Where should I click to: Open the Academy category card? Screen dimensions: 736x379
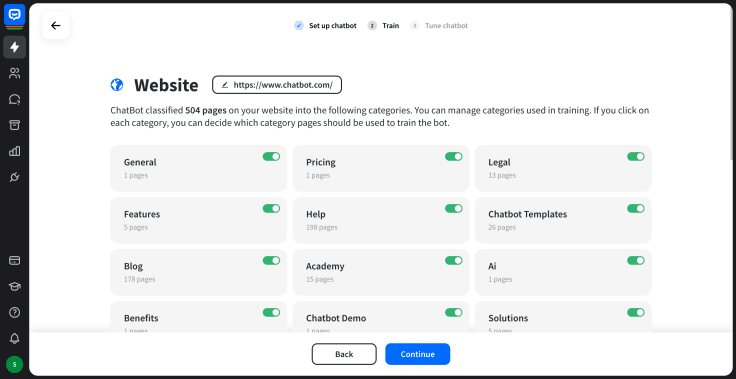(381, 272)
